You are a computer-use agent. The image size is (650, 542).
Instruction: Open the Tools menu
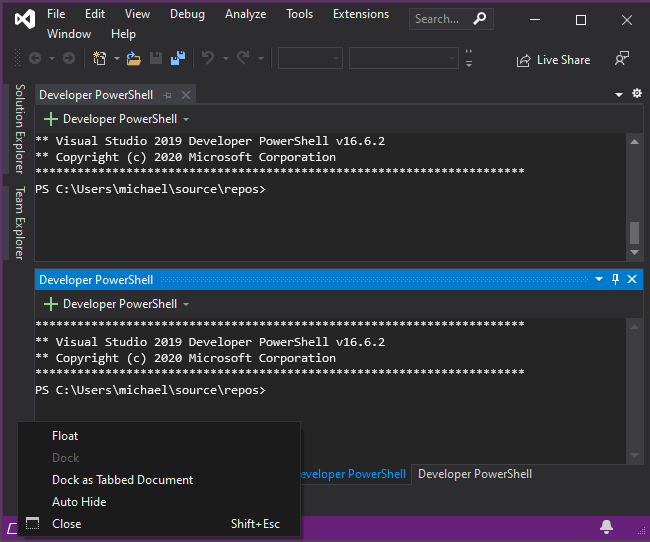[299, 14]
